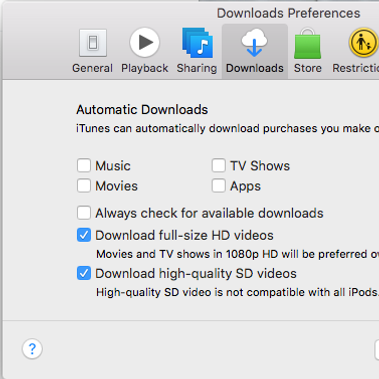This screenshot has height=379, width=379.
Task: Check the TV Shows checkbox
Action: (x=218, y=165)
